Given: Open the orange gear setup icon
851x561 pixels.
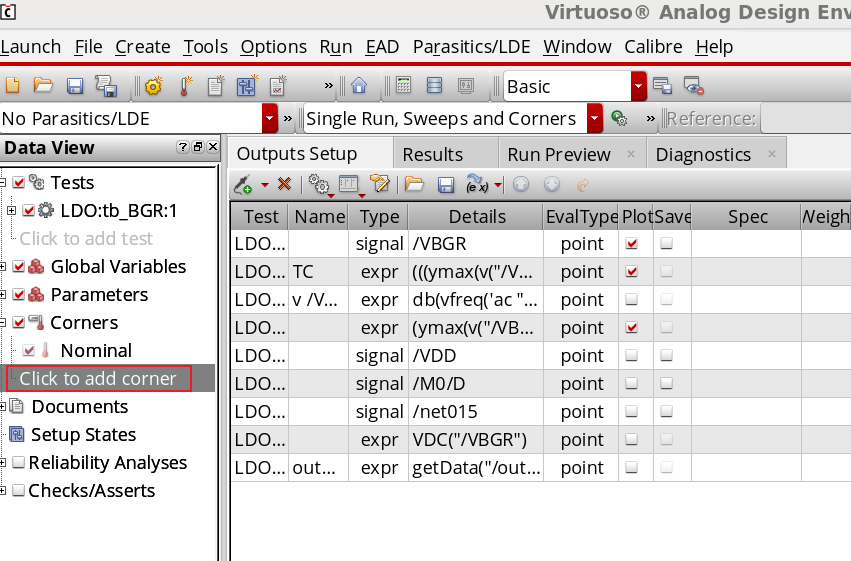Looking at the screenshot, I should point(154,86).
